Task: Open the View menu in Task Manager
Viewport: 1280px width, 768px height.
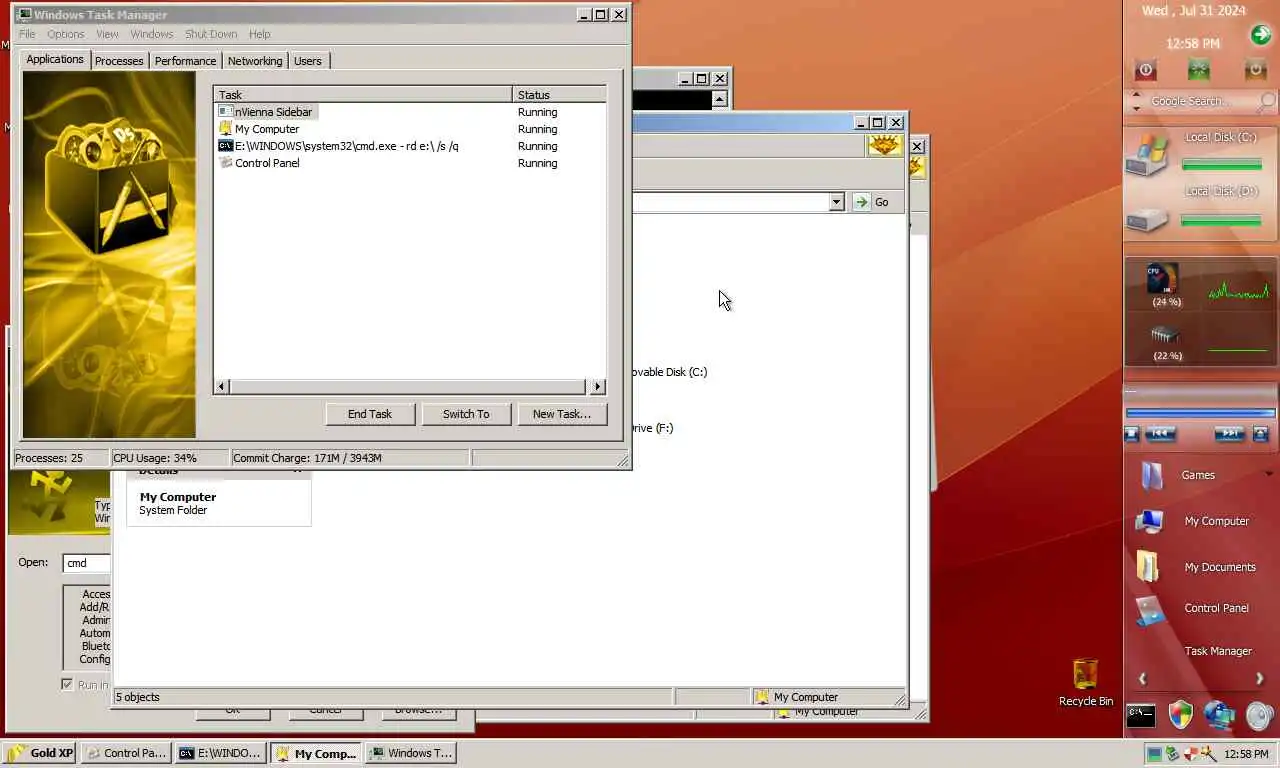Action: 107,34
